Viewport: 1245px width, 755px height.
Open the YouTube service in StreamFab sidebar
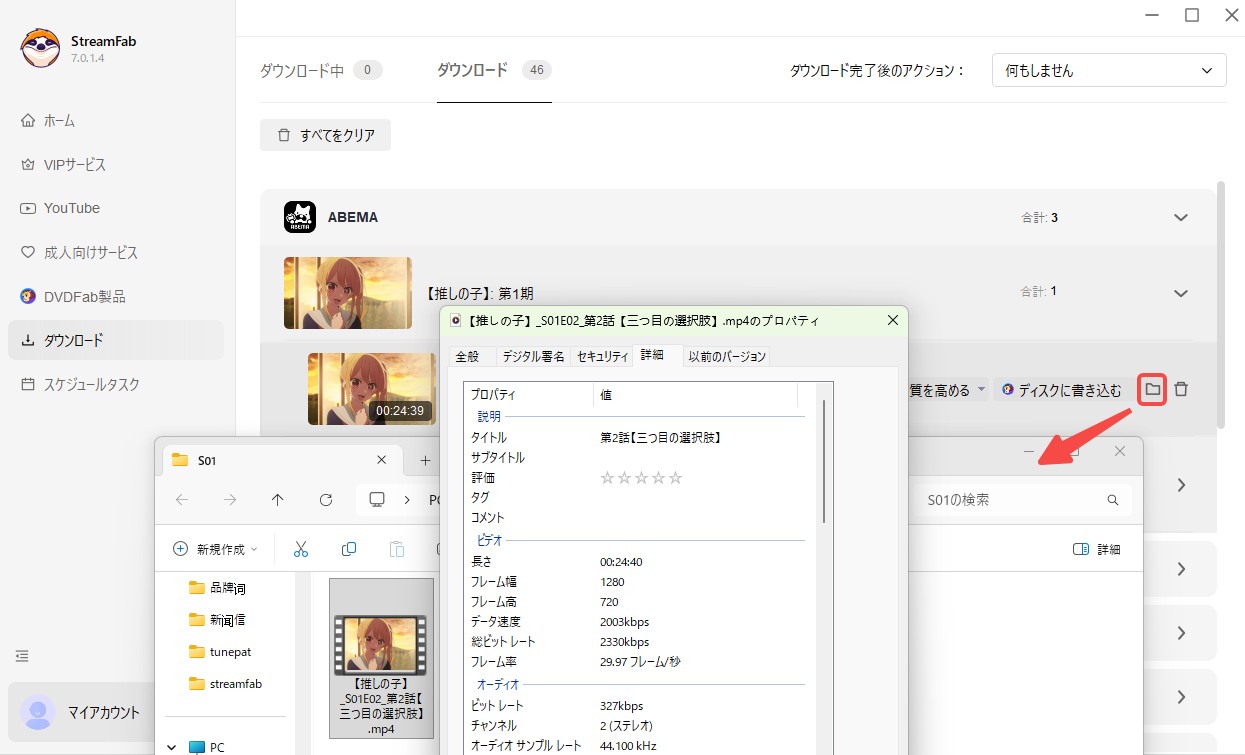click(71, 208)
